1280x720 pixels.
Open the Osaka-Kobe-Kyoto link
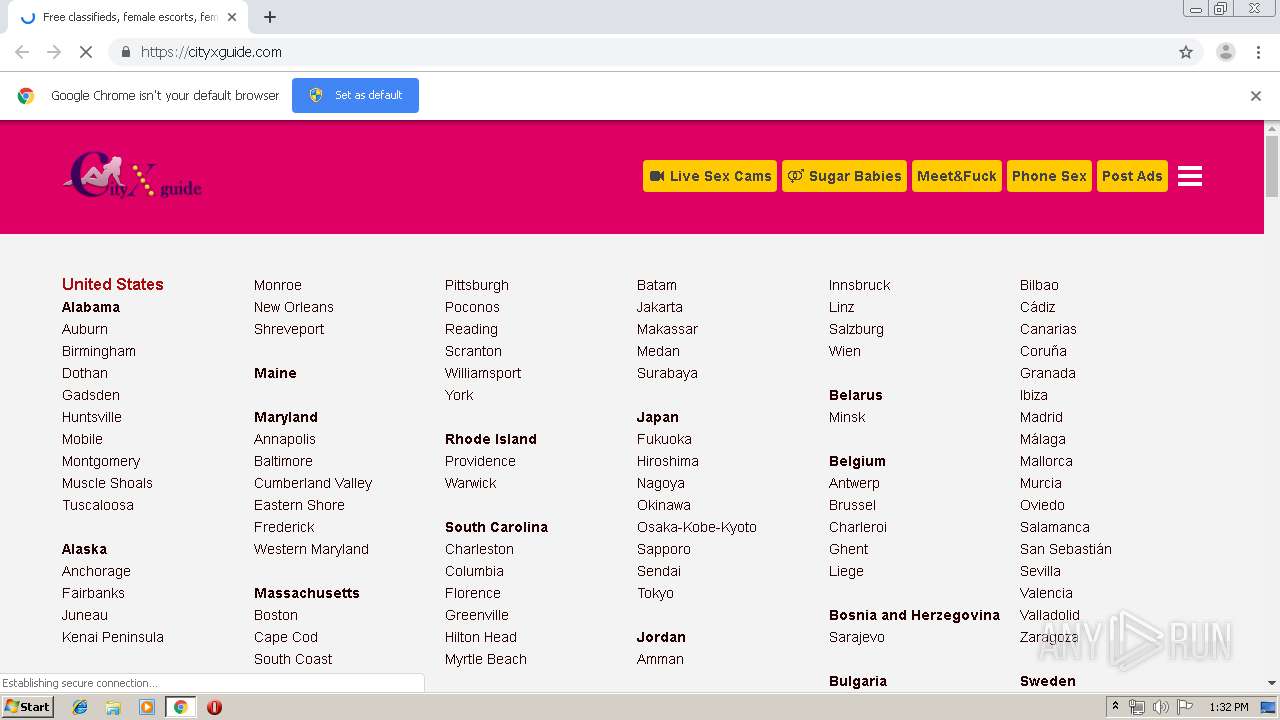(x=697, y=527)
